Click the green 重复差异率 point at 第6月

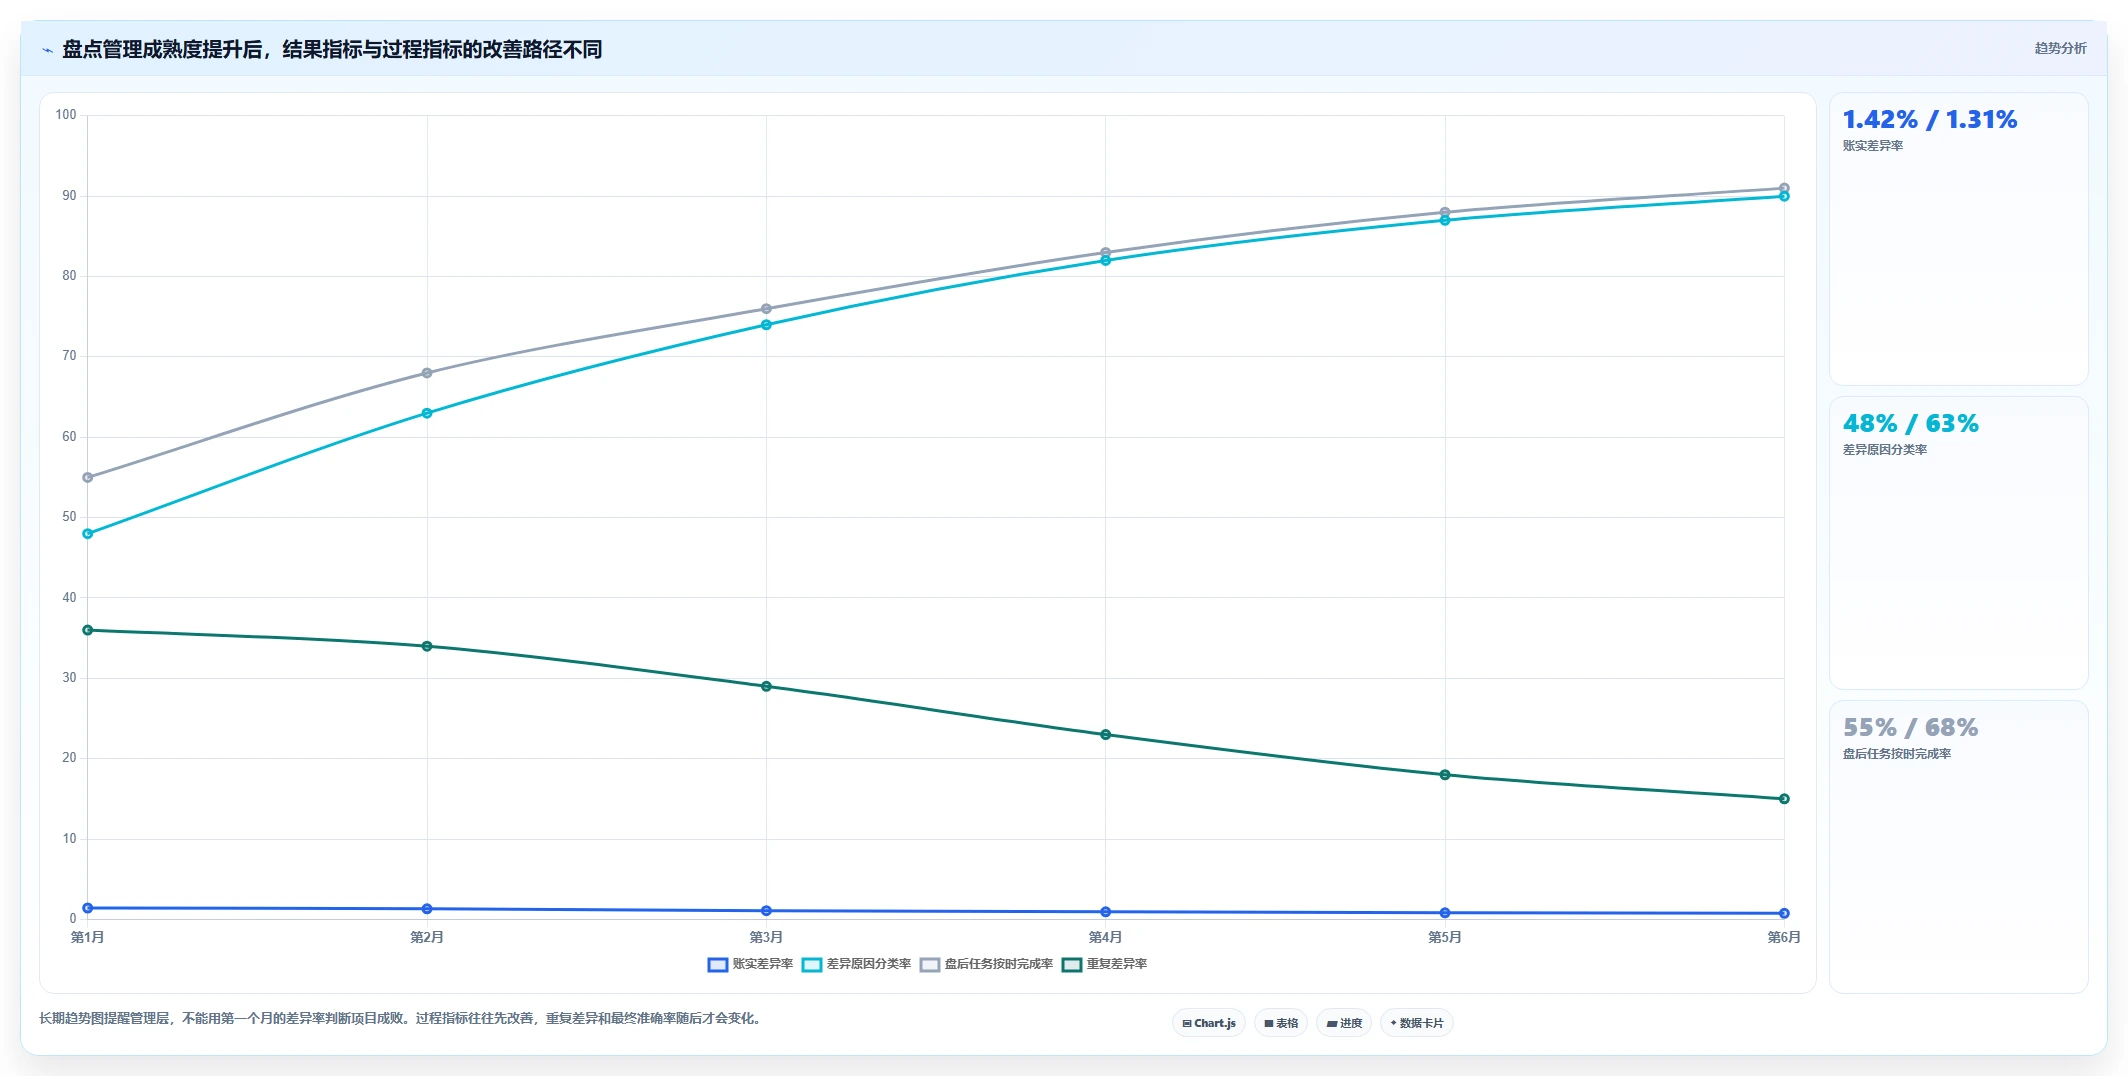1784,799
